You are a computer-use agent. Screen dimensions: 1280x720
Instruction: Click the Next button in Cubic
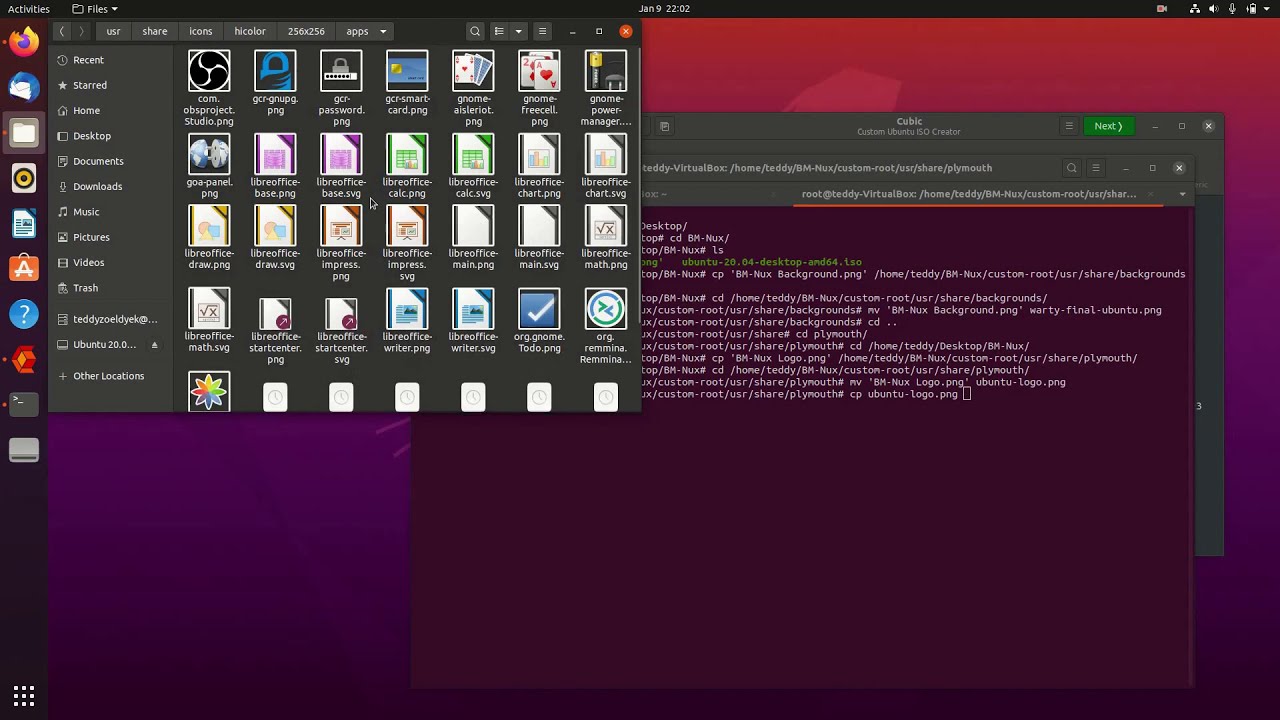pos(1108,126)
